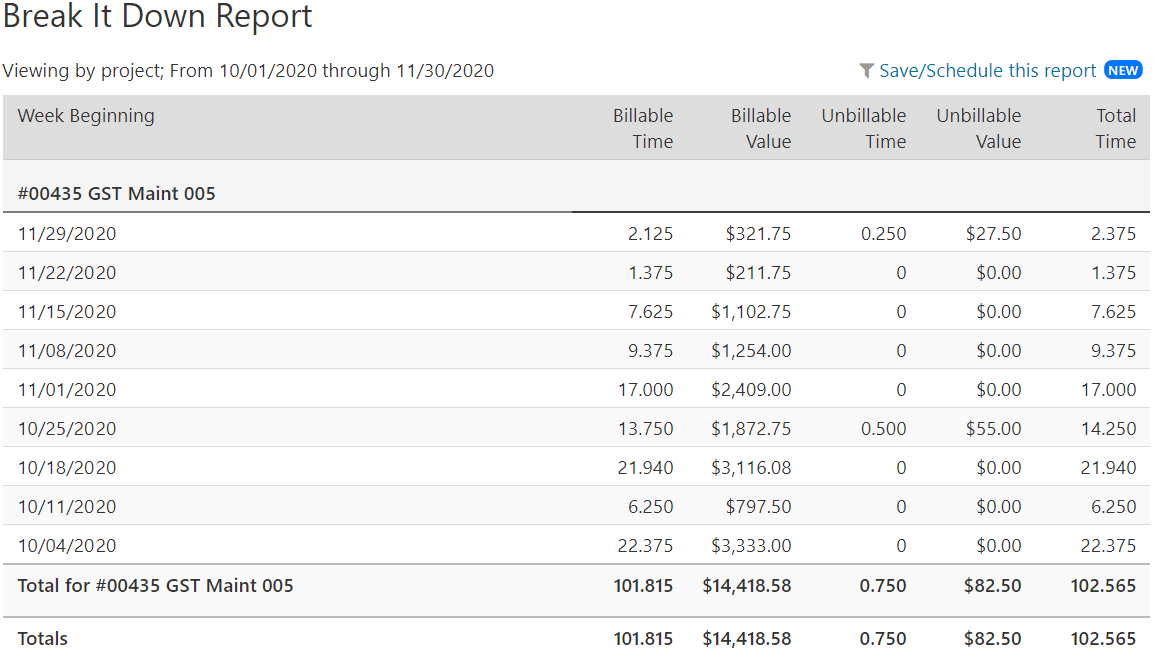Screen dimensions: 1154x667
Task: Sort by the Billable Value column header
Action: tap(760, 128)
